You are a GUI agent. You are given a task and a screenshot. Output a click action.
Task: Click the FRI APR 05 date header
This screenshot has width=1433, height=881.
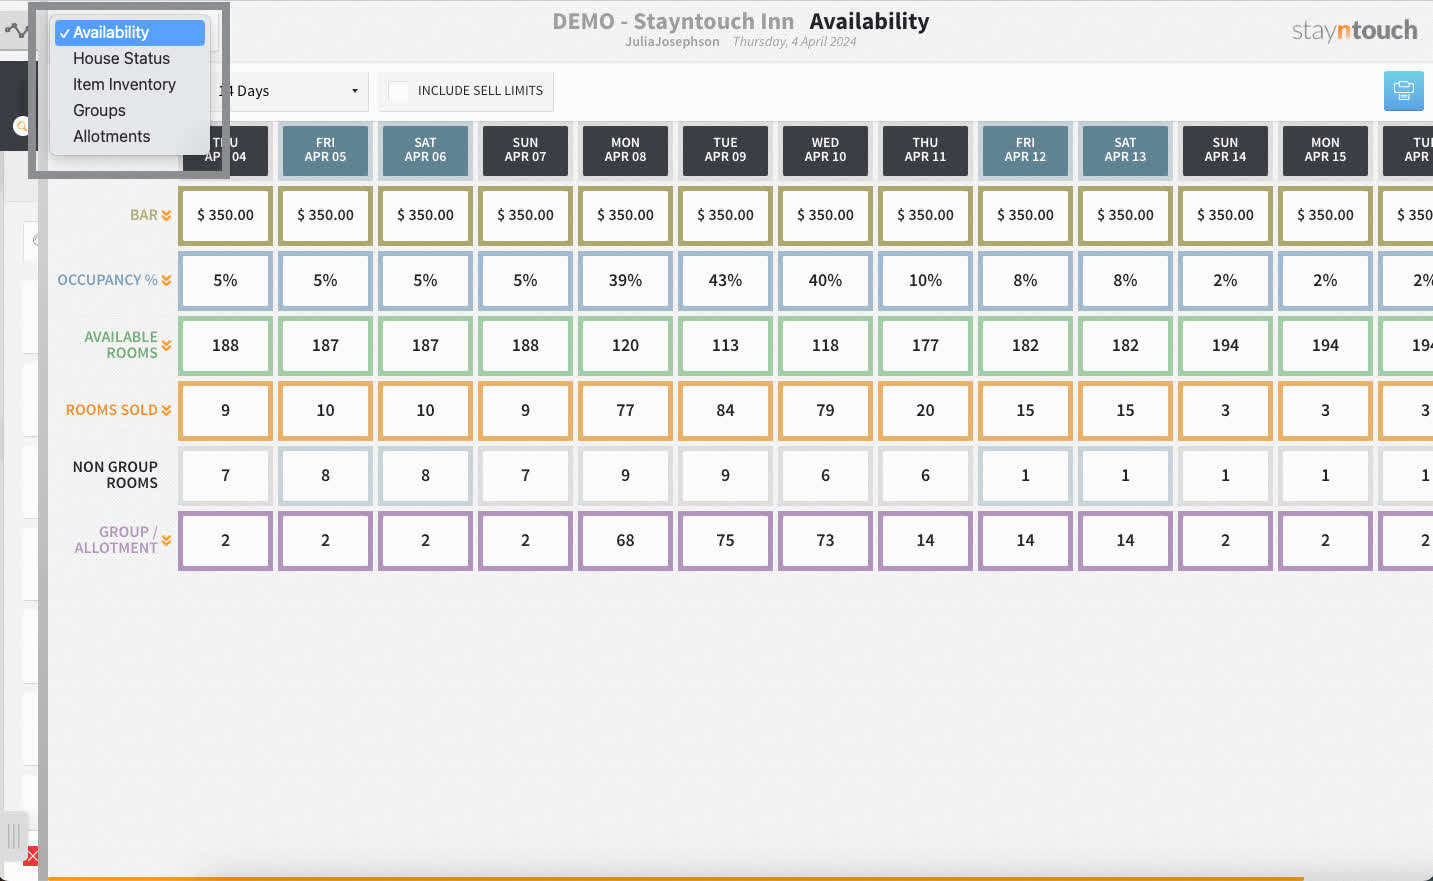click(325, 150)
